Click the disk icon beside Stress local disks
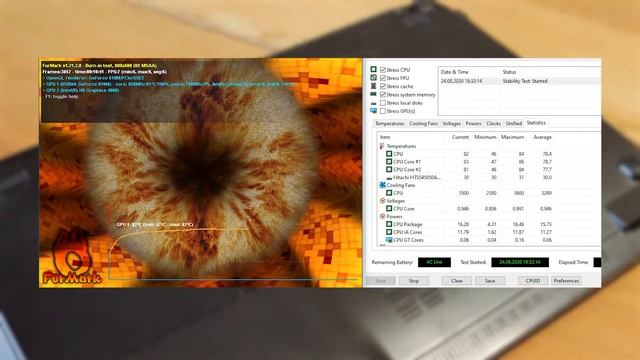The height and width of the screenshot is (360, 640). coord(373,103)
